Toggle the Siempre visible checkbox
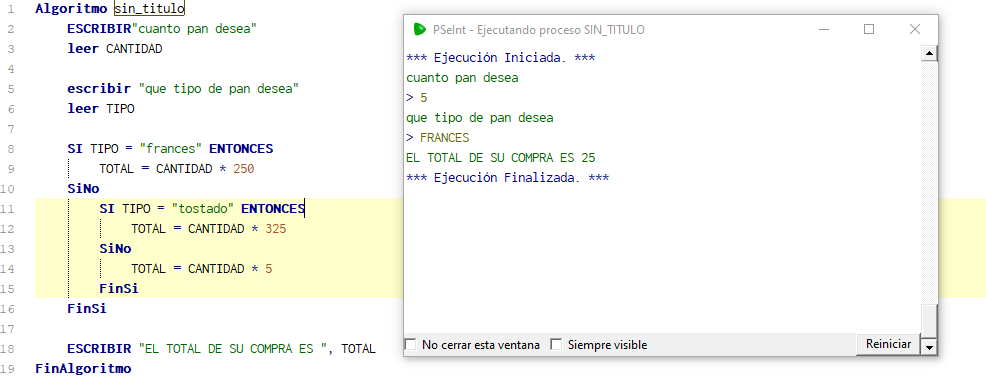 click(x=556, y=344)
